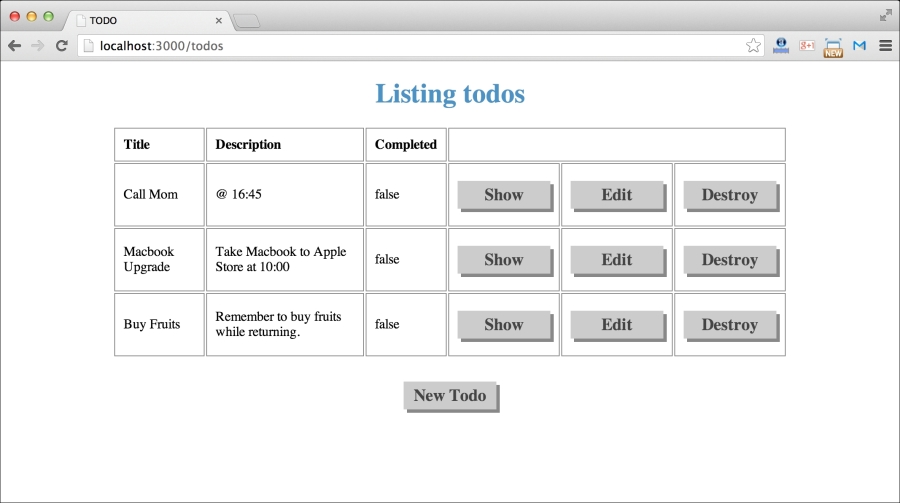This screenshot has width=900, height=503.
Task: Click the Take Macbook to Apple Store description
Action: tap(285, 260)
